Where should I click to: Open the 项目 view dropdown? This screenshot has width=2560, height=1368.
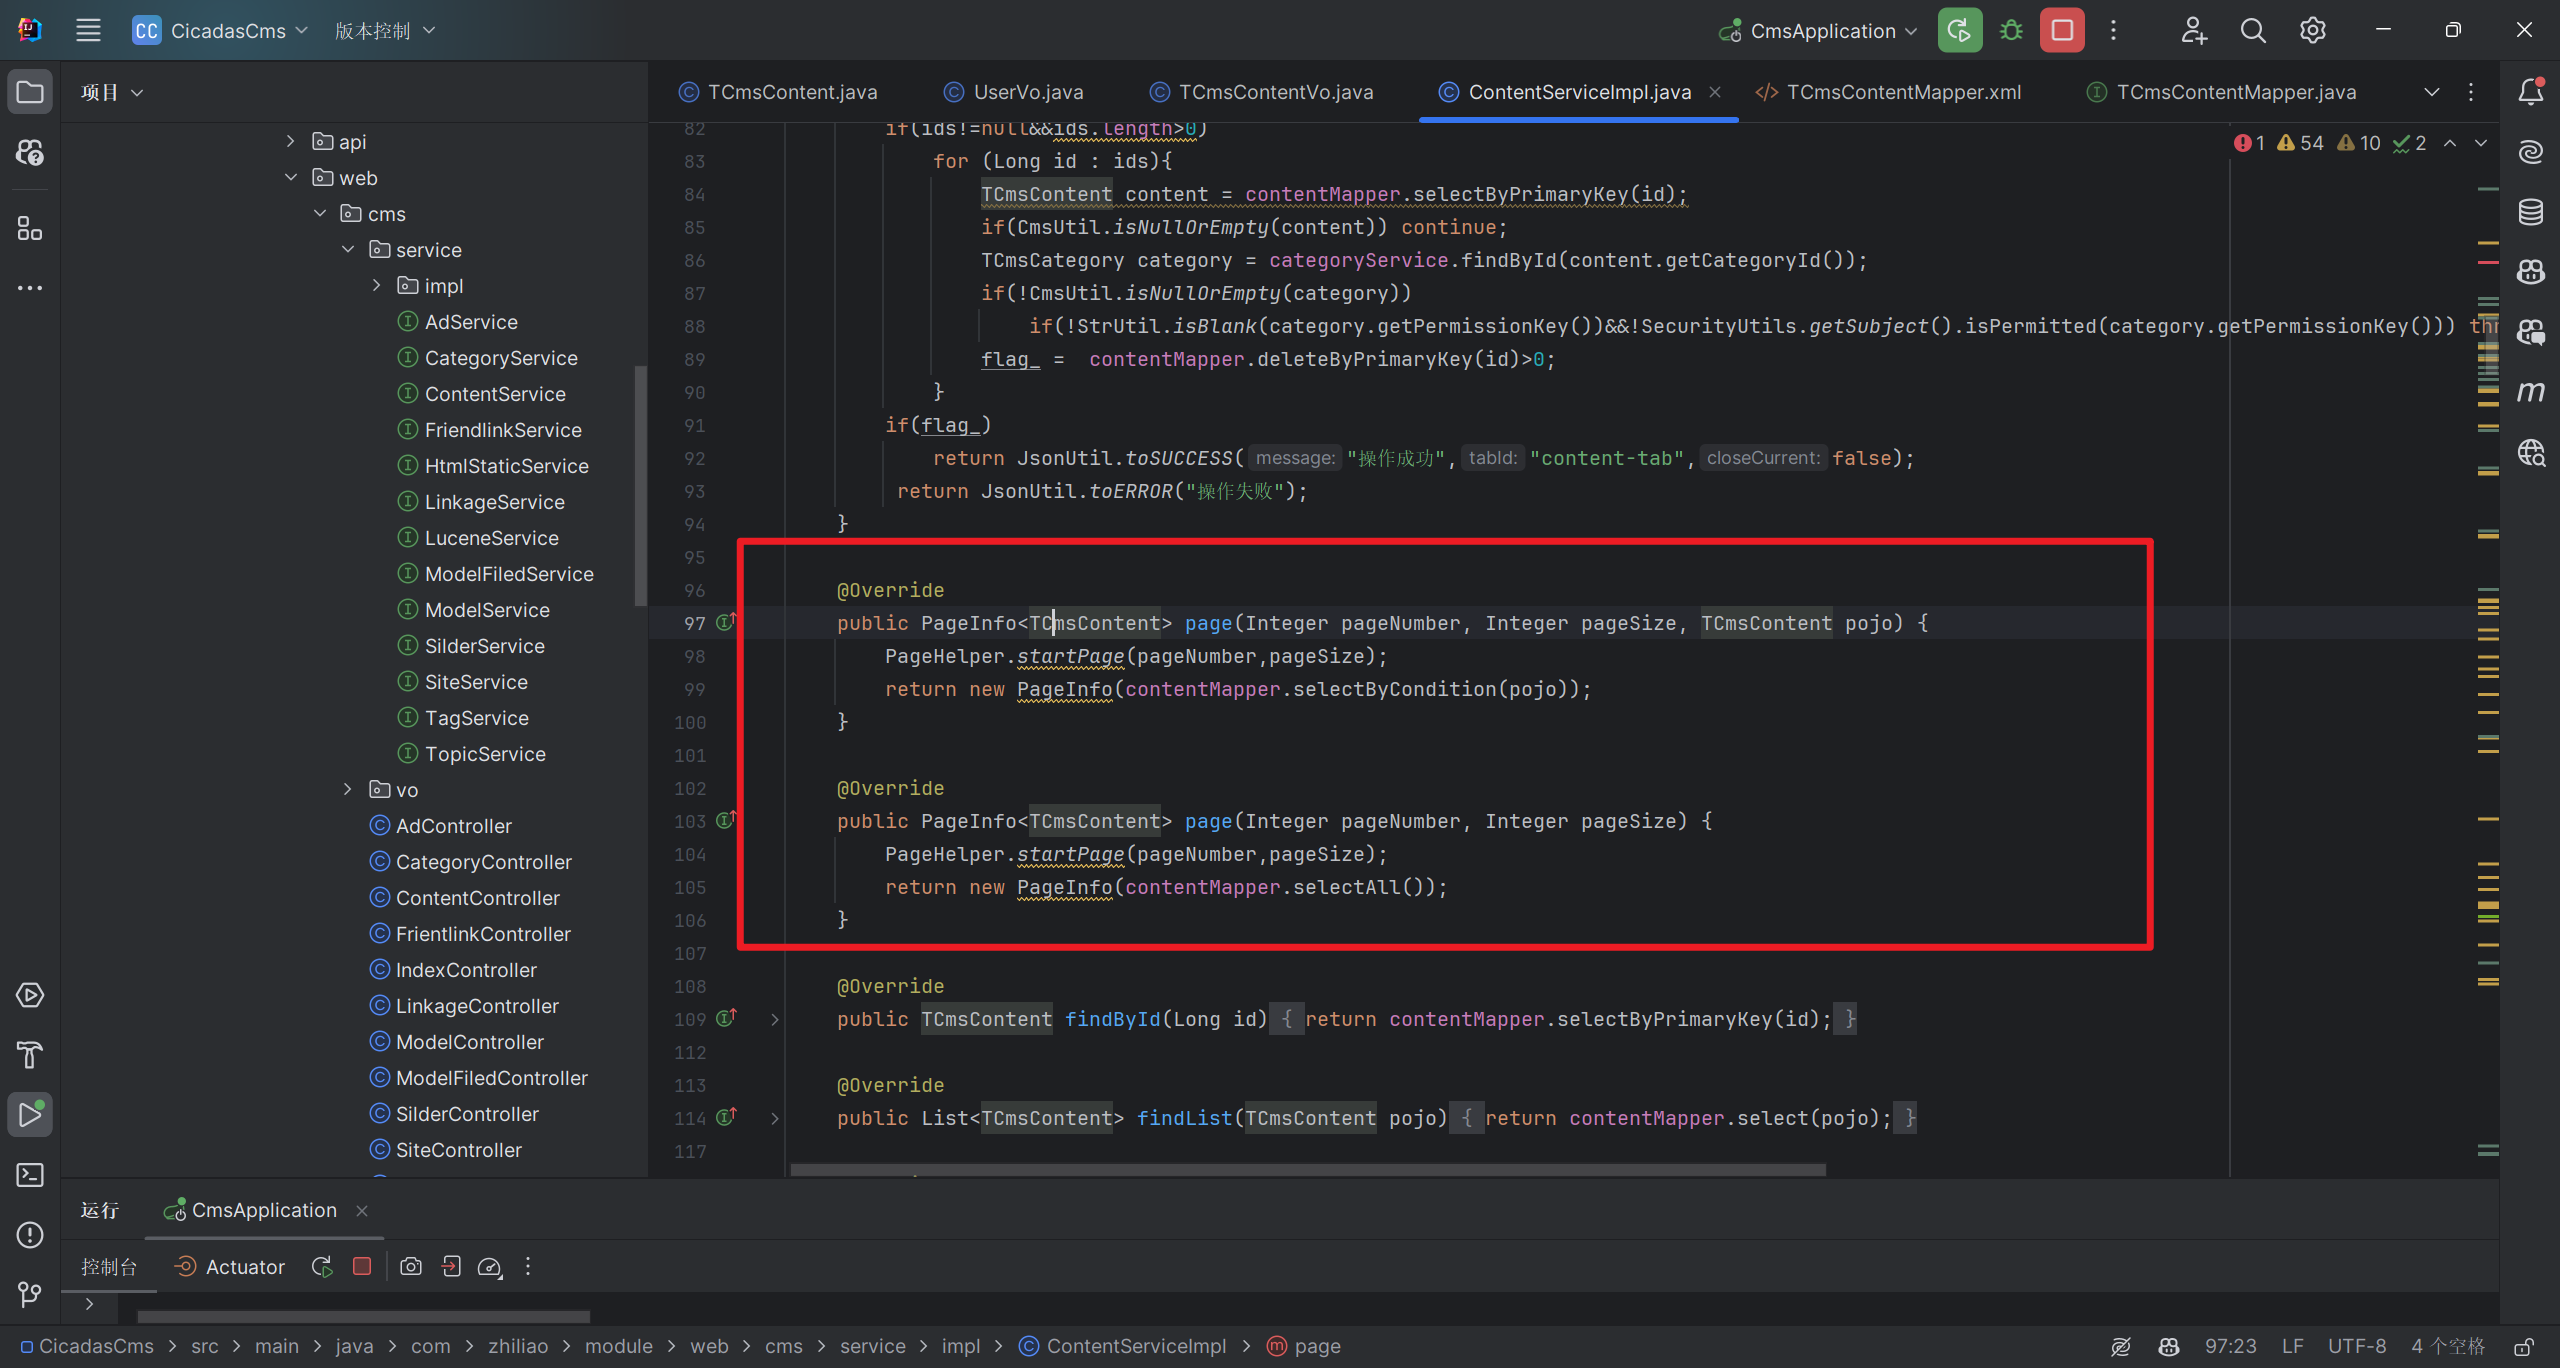112,92
